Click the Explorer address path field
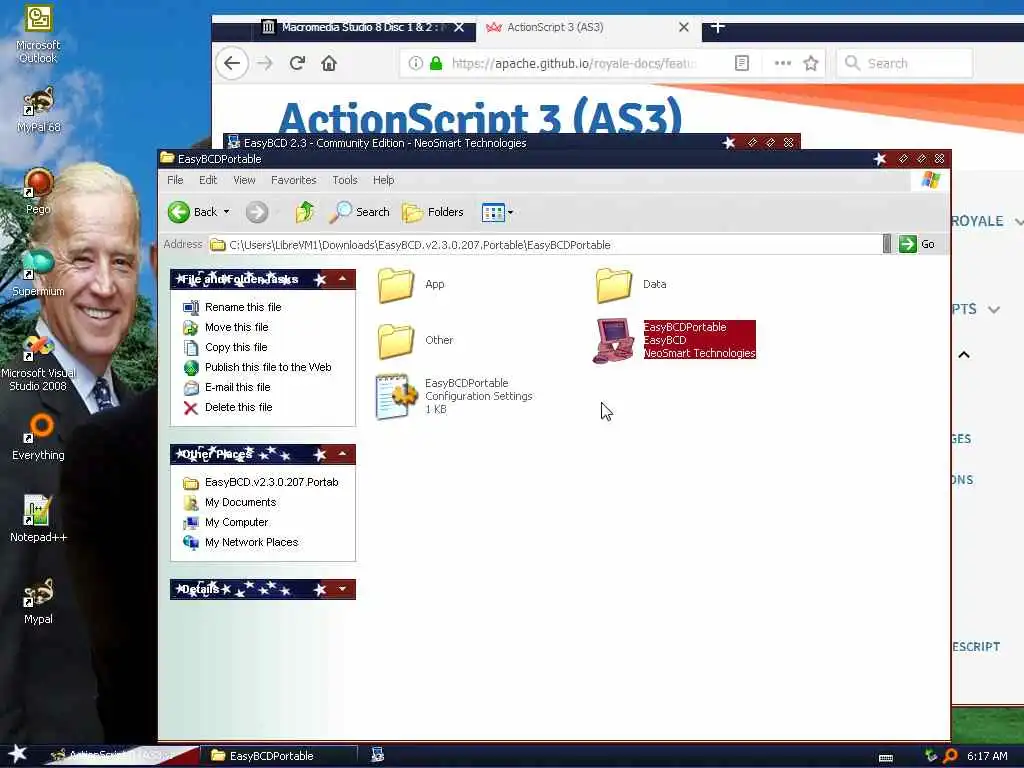1024x768 pixels. (545, 245)
